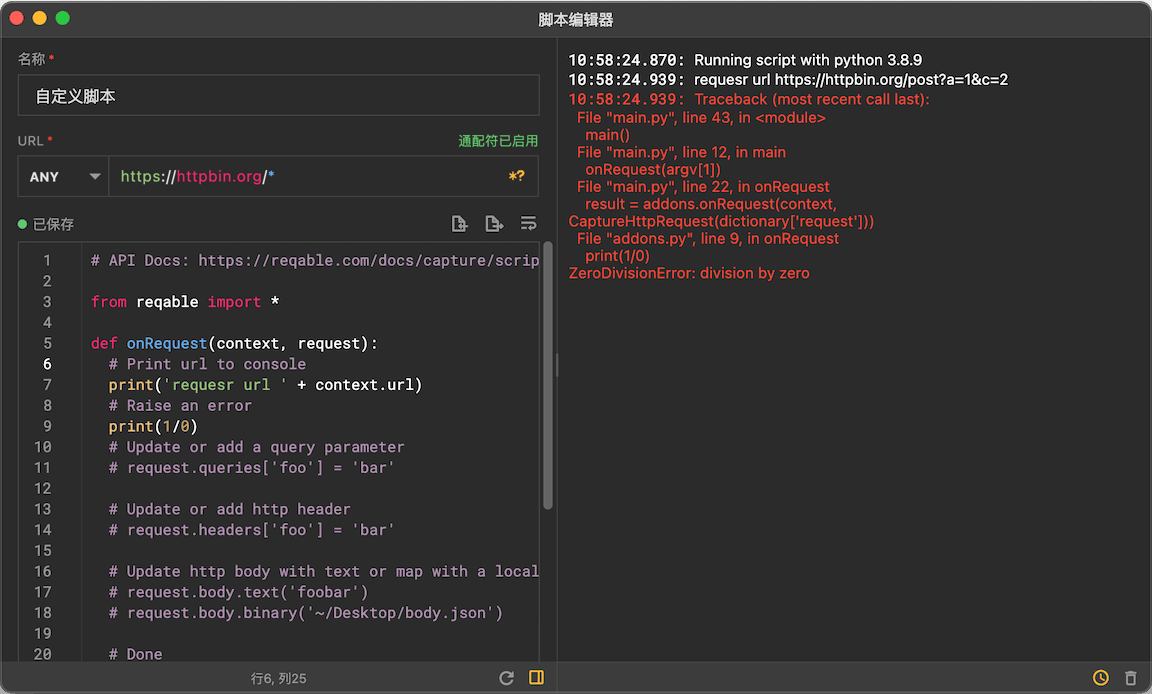The width and height of the screenshot is (1152, 694).
Task: Clear console output with the trash icon
Action: point(1131,678)
